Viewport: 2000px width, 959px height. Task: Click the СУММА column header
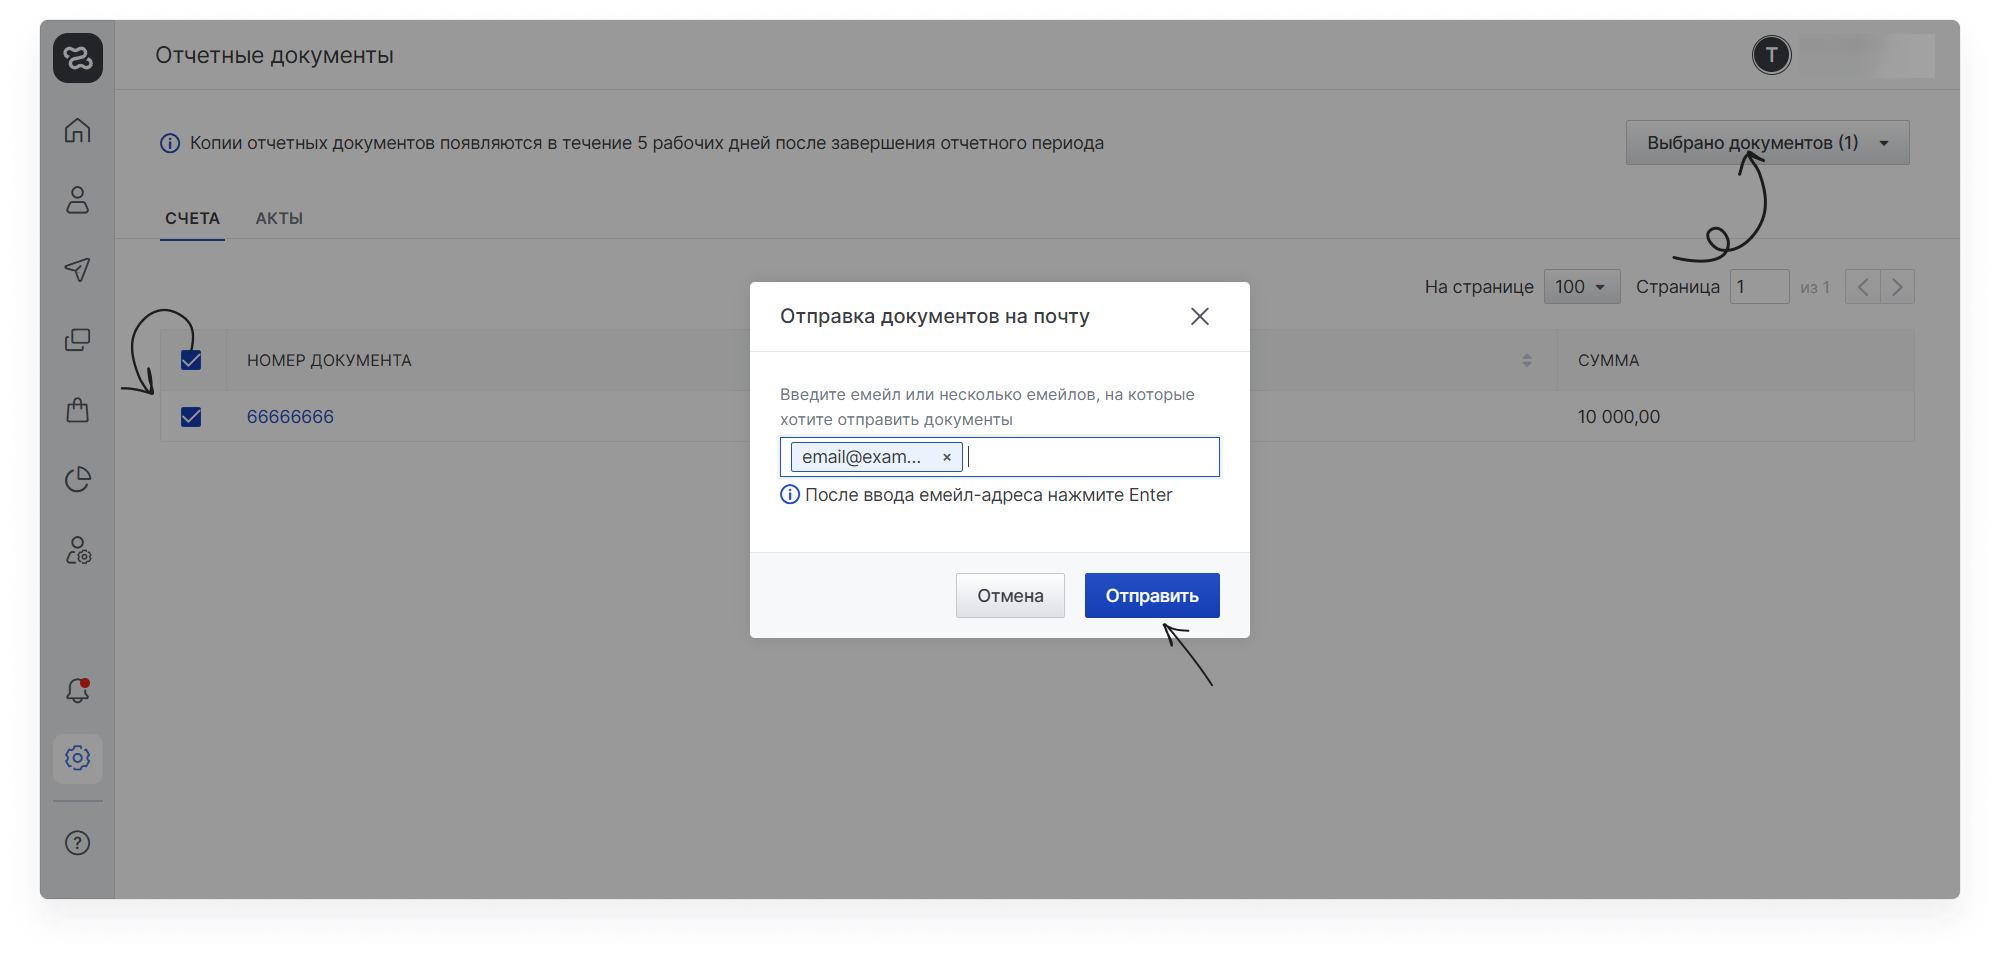[1608, 360]
